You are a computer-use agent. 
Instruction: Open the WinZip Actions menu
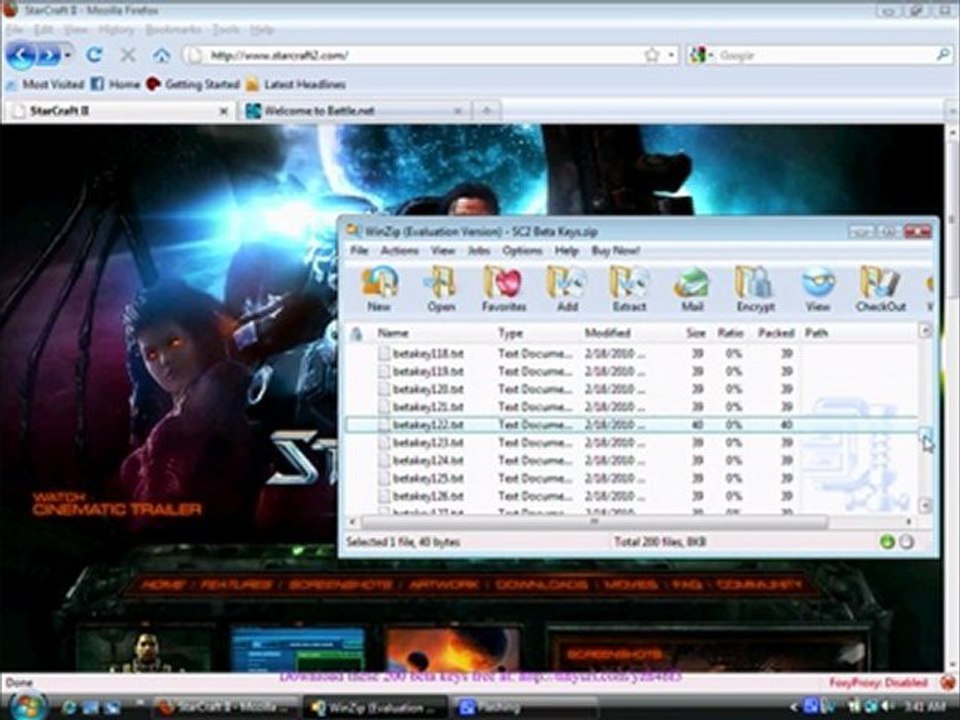[399, 250]
